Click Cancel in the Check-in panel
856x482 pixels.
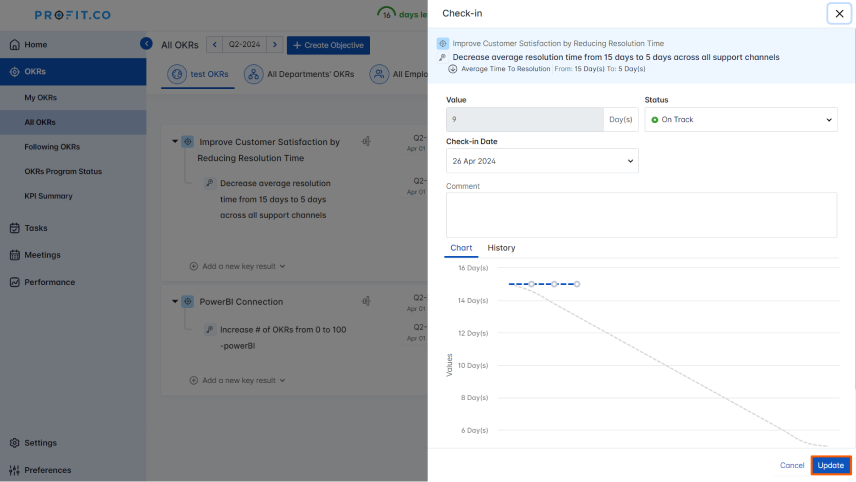point(792,465)
